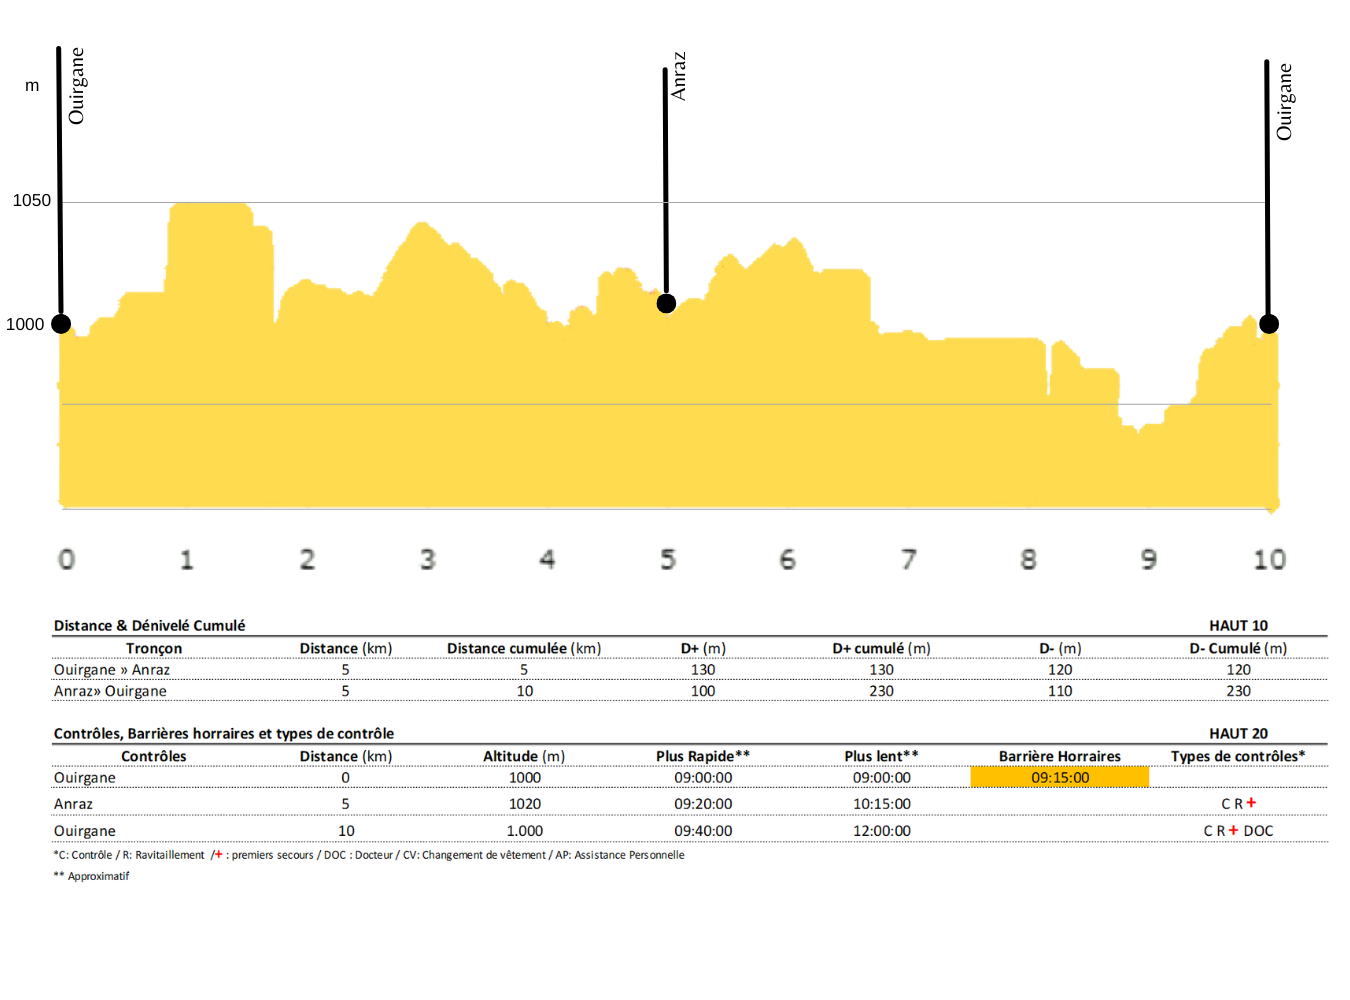Select the 'Distance cumulée (km)' column header
The width and height of the screenshot is (1350, 1000).
[x=523, y=648]
